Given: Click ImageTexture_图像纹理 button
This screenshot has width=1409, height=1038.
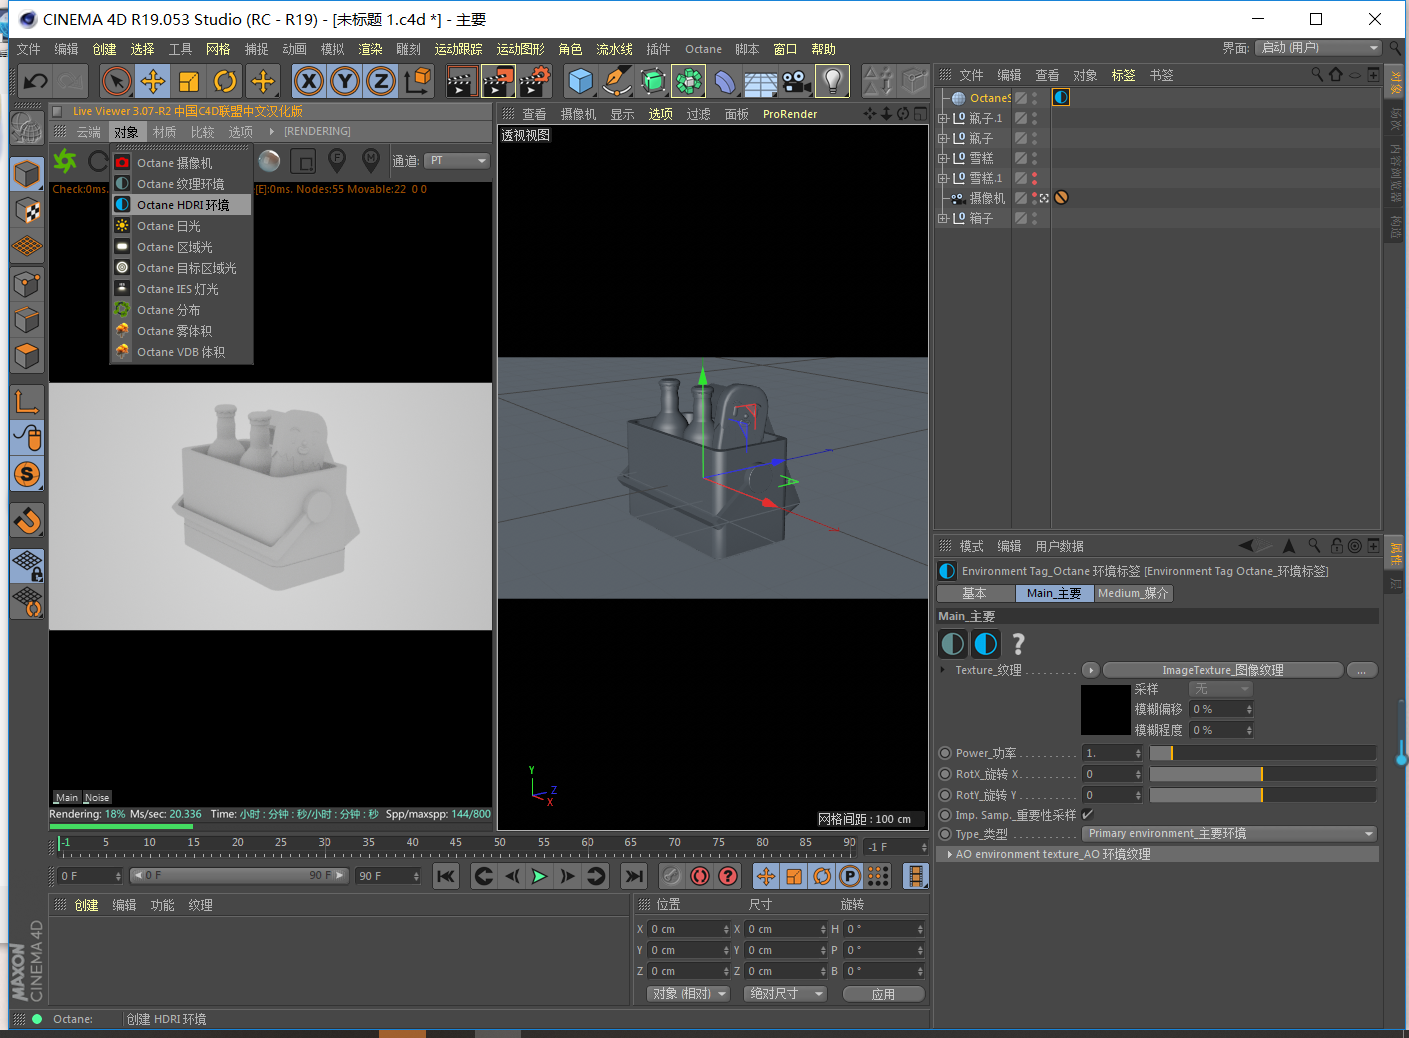Looking at the screenshot, I should (1223, 670).
